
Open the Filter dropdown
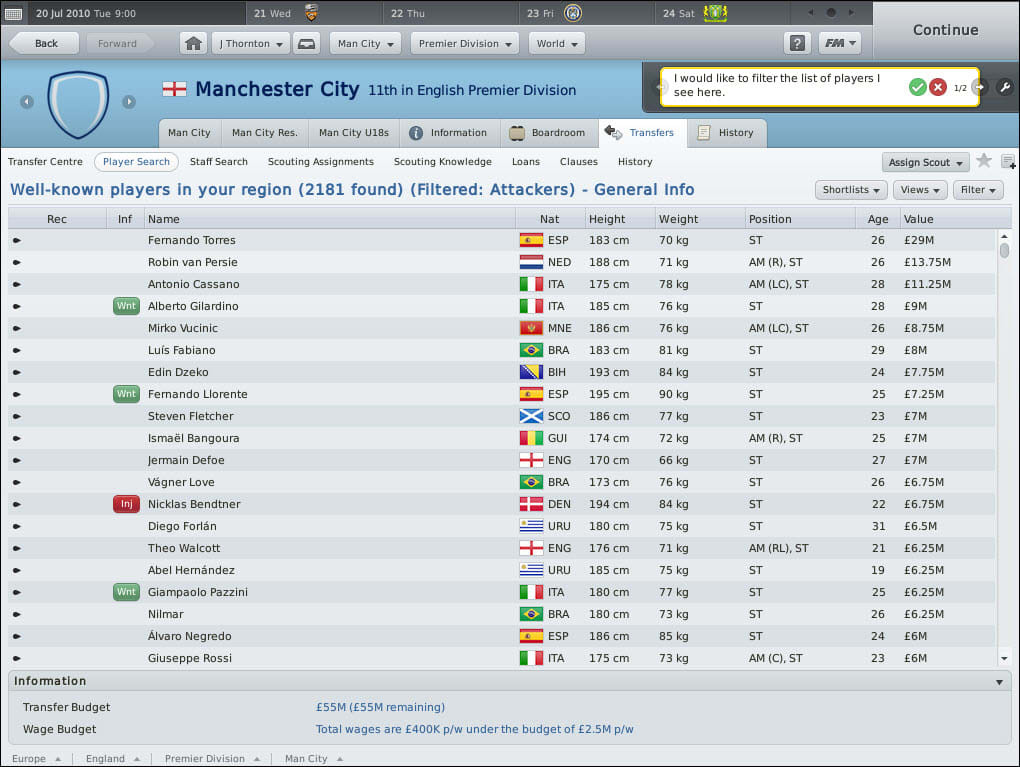(978, 190)
